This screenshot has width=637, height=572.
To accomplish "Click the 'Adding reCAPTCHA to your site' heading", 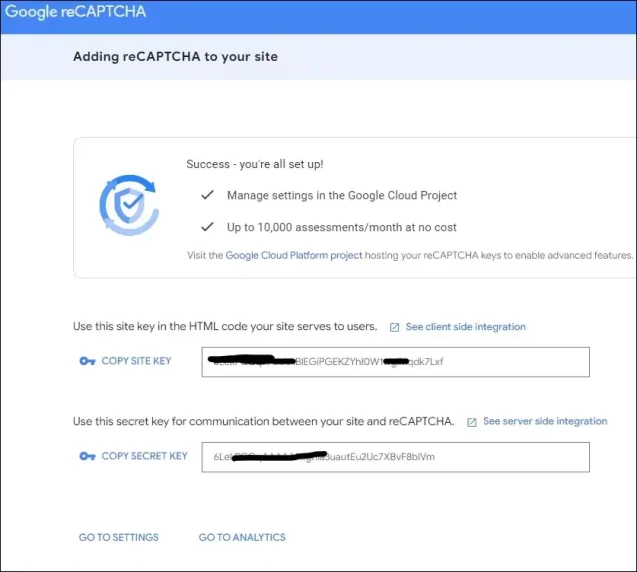I will click(x=176, y=56).
